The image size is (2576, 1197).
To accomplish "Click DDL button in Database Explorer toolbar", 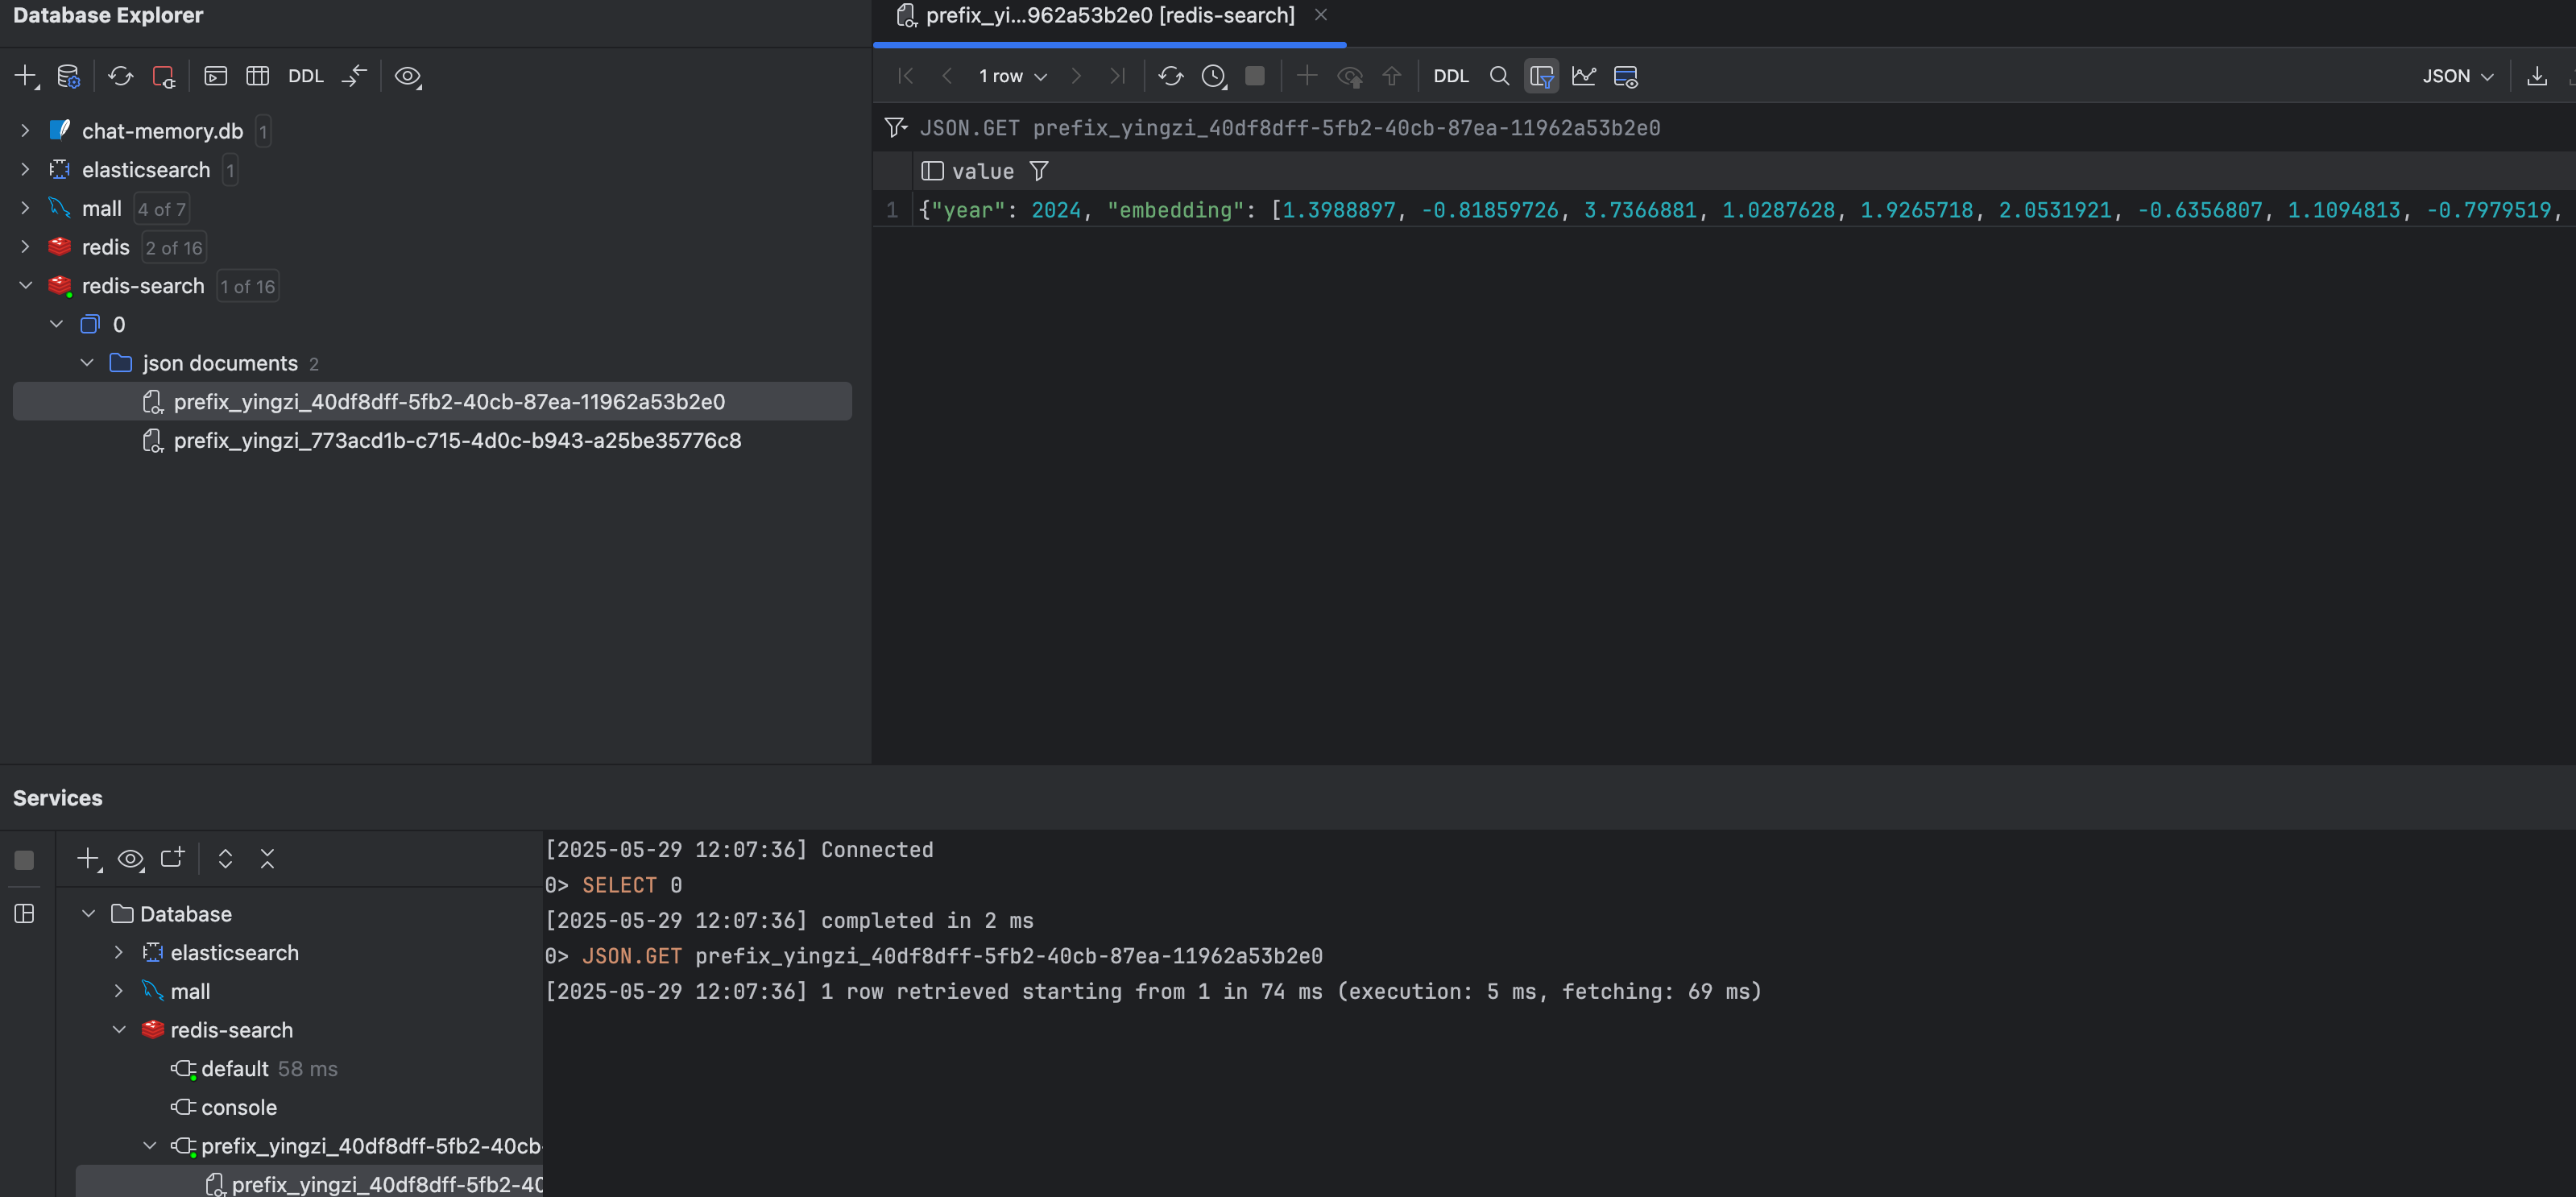I will 306,76.
